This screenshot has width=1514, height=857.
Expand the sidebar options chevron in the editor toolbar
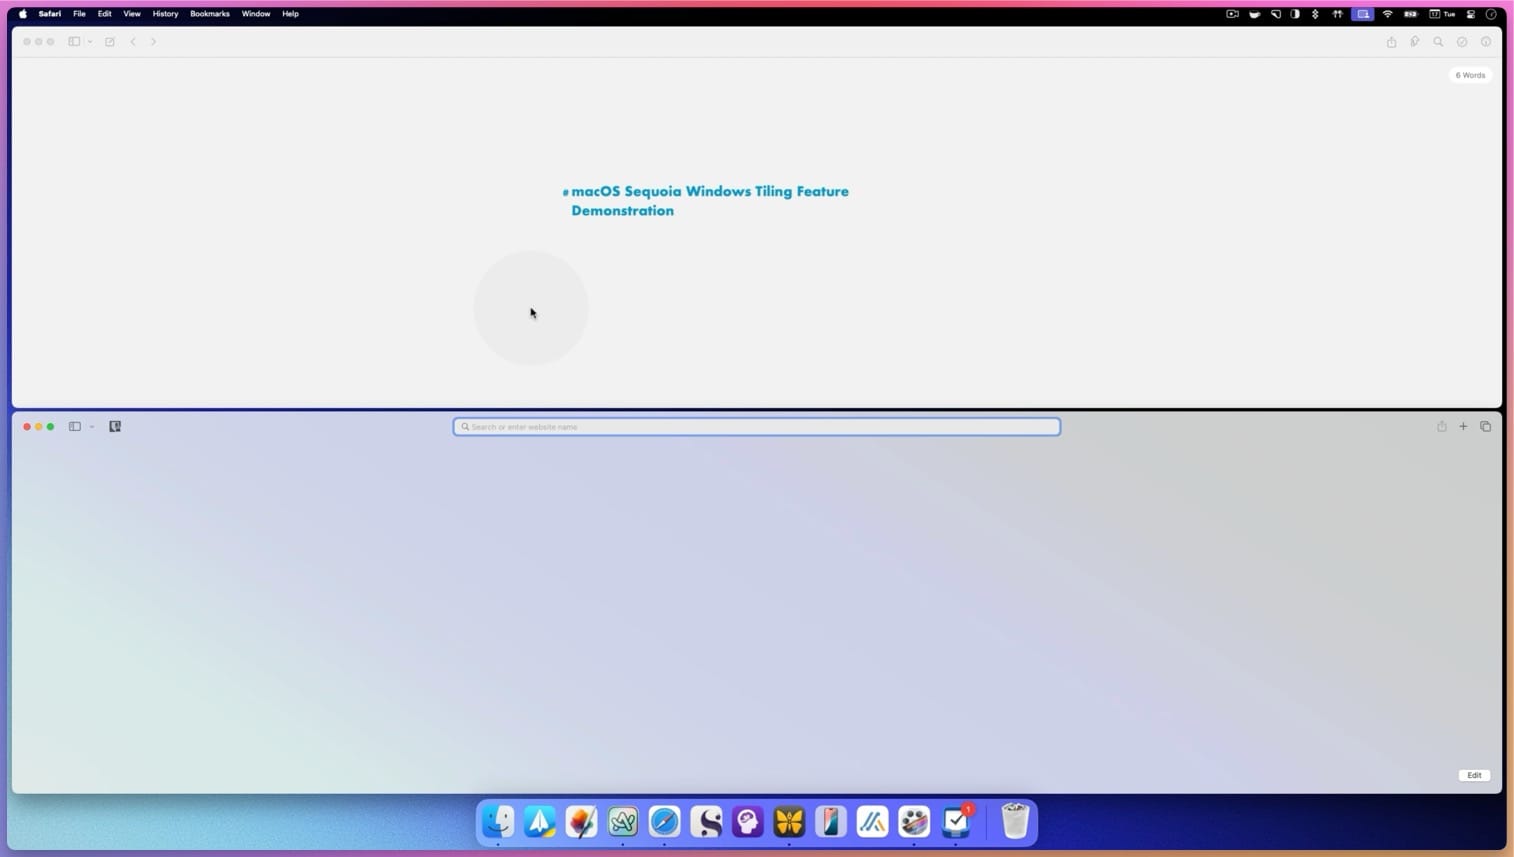pyautogui.click(x=90, y=41)
